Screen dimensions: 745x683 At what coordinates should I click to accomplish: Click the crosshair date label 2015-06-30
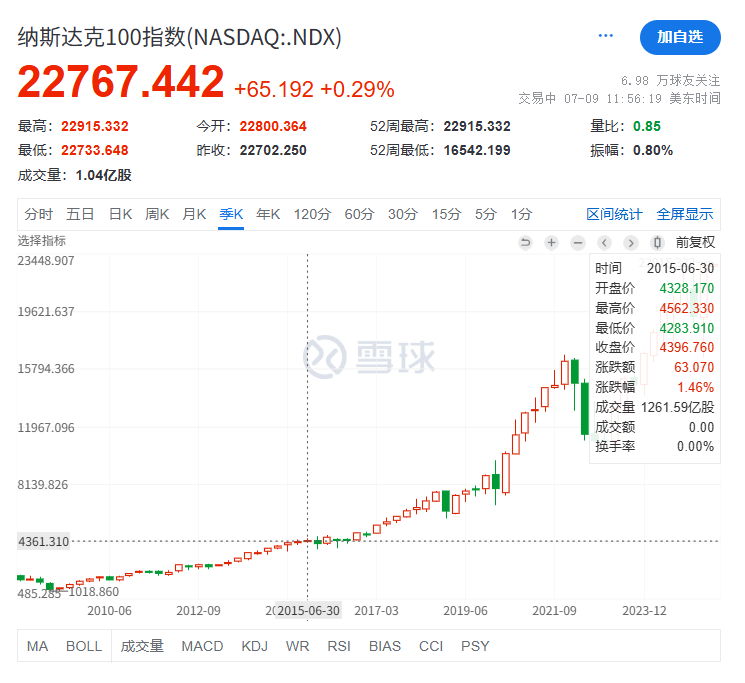pos(308,611)
